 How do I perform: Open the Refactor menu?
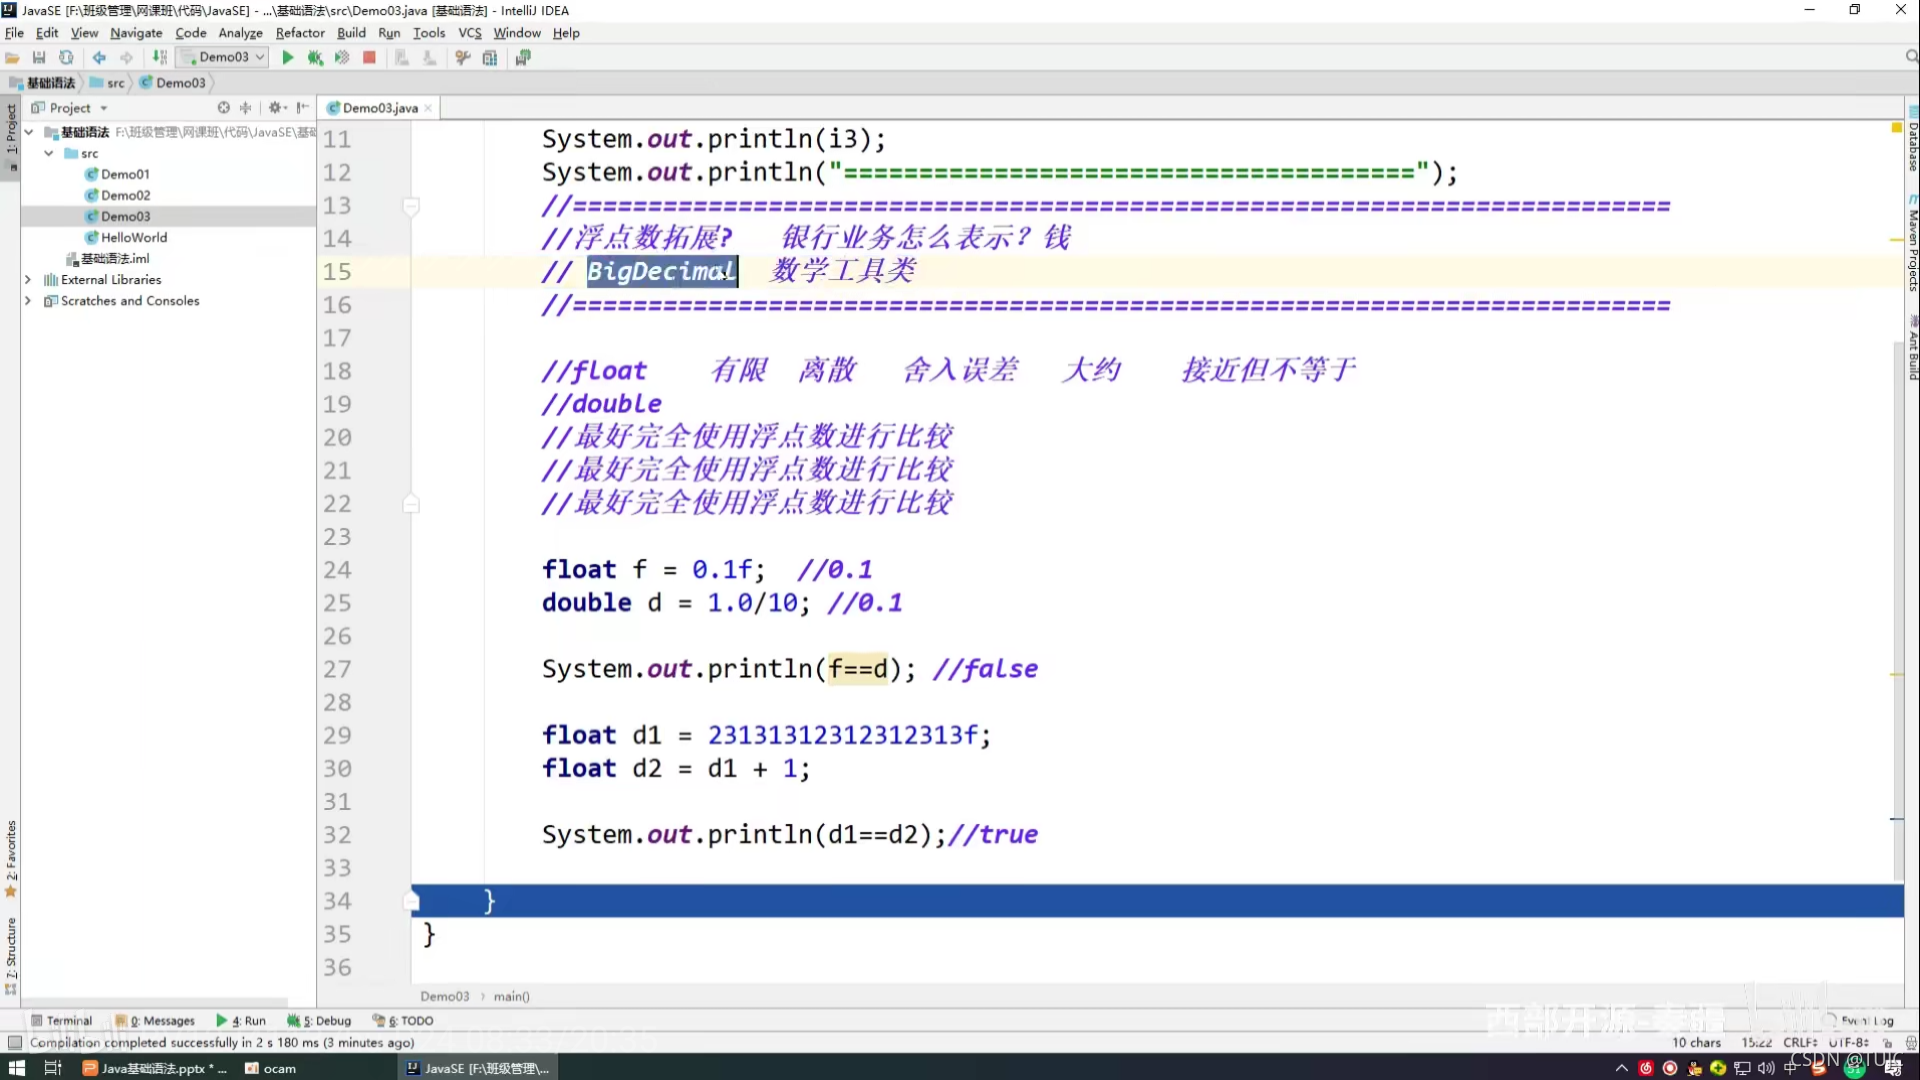300,33
